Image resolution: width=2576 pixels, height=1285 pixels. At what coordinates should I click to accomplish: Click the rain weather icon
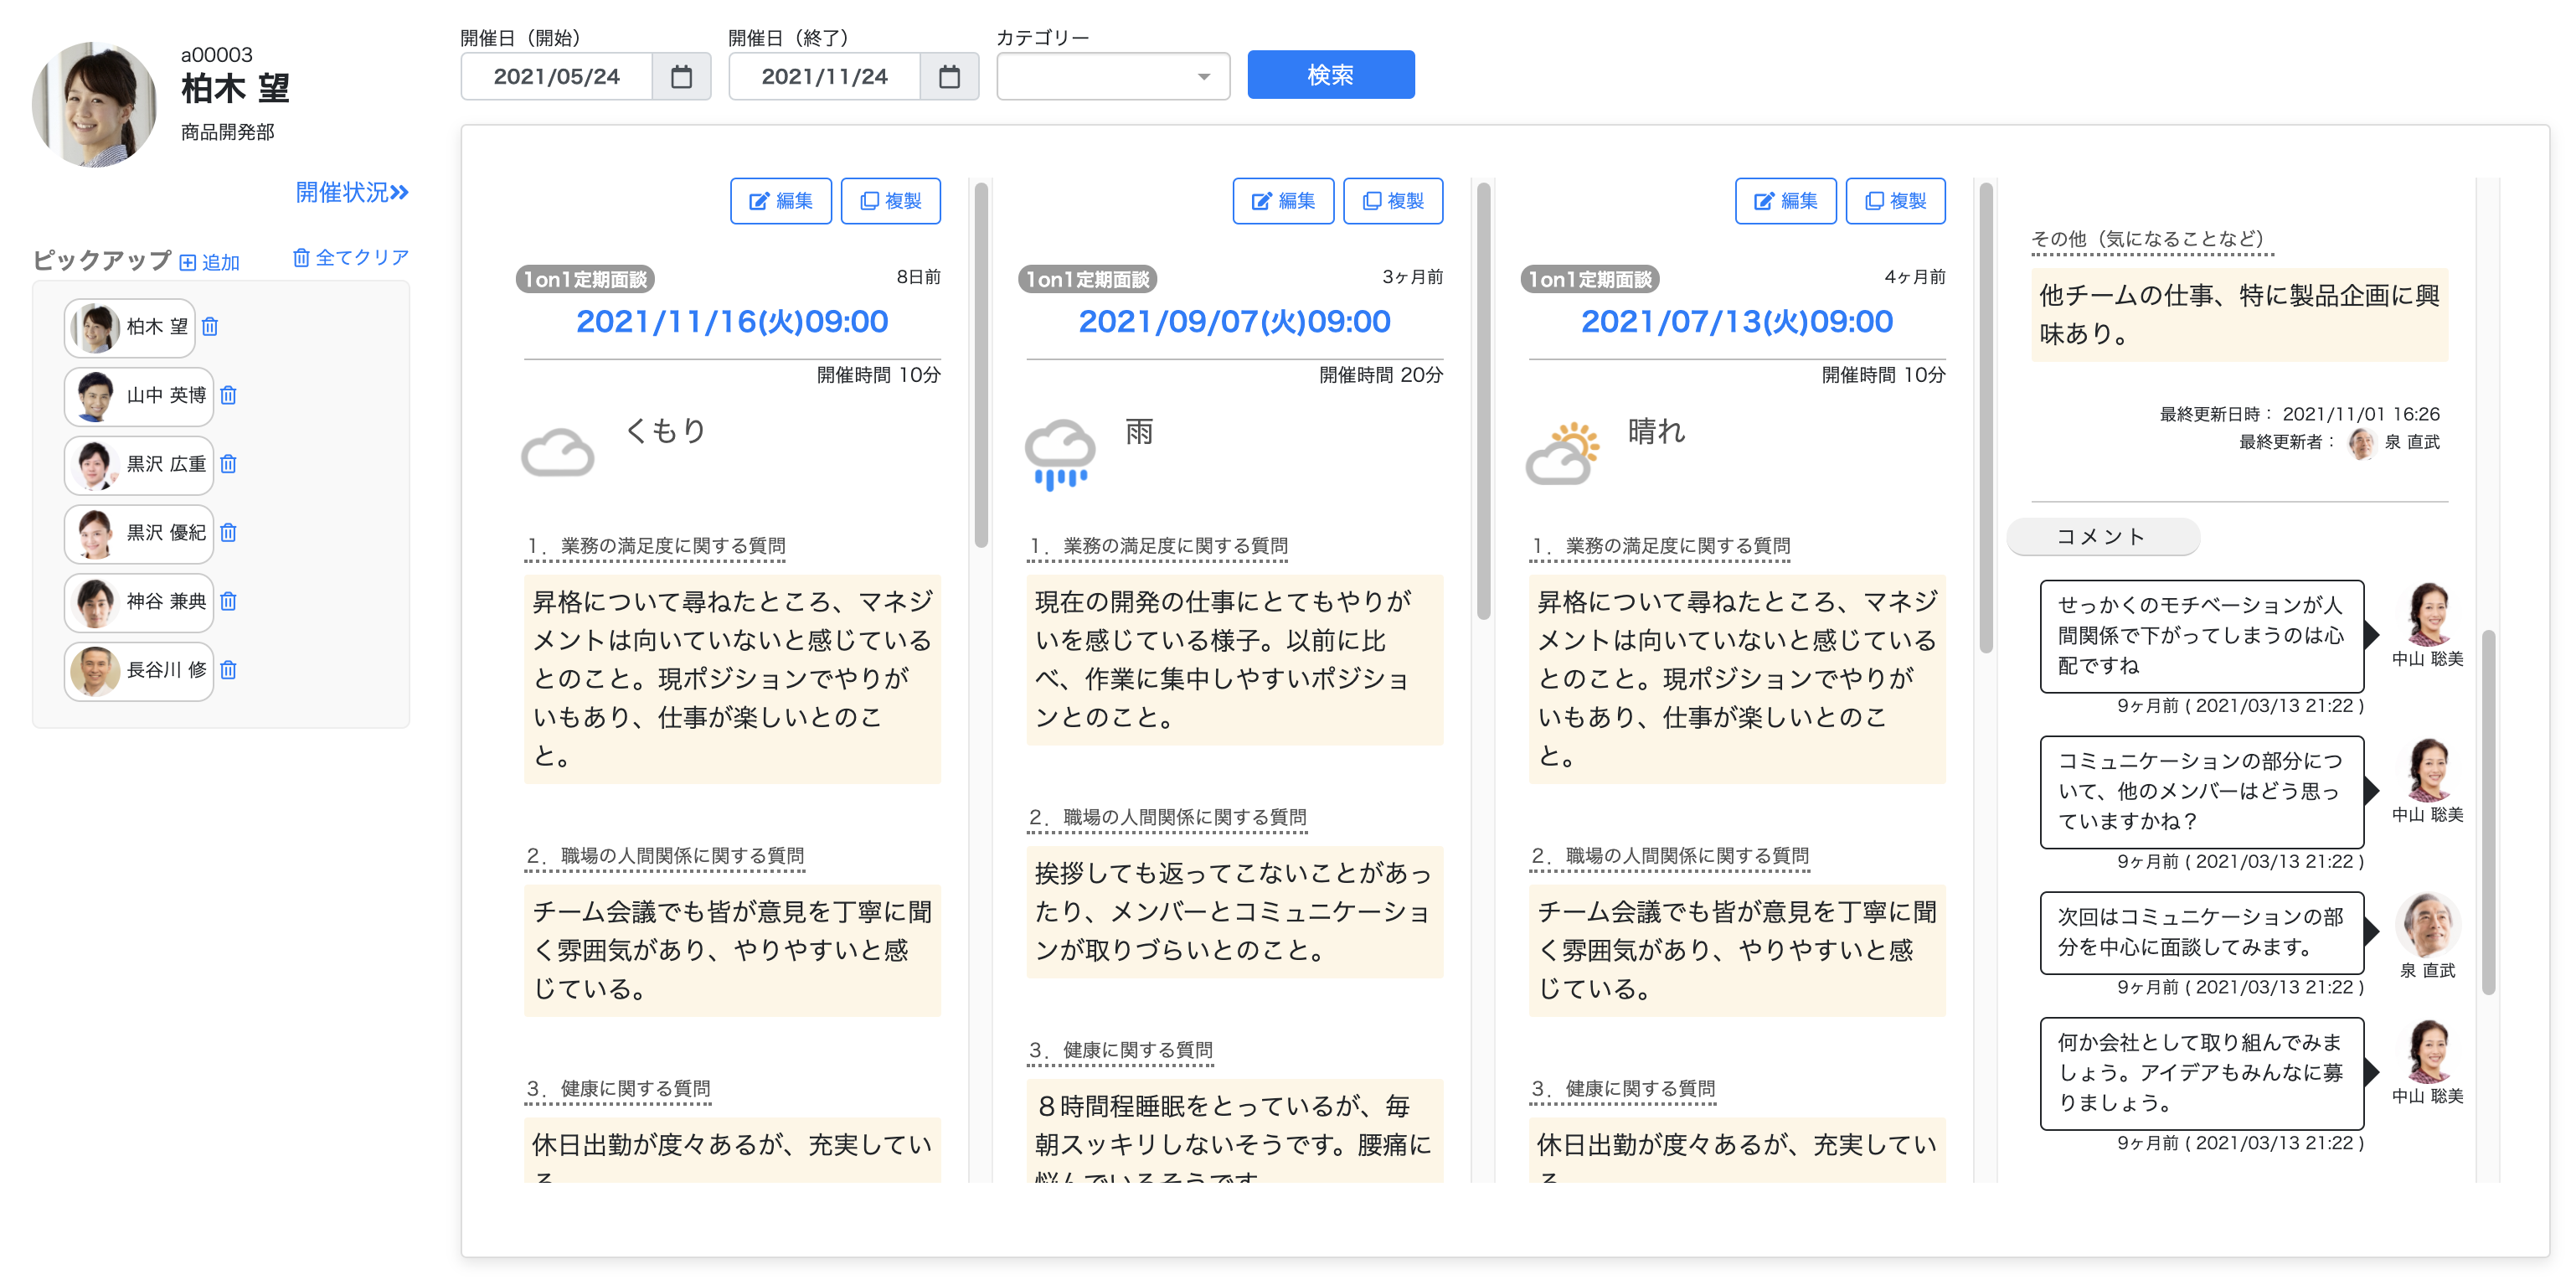pyautogui.click(x=1060, y=455)
